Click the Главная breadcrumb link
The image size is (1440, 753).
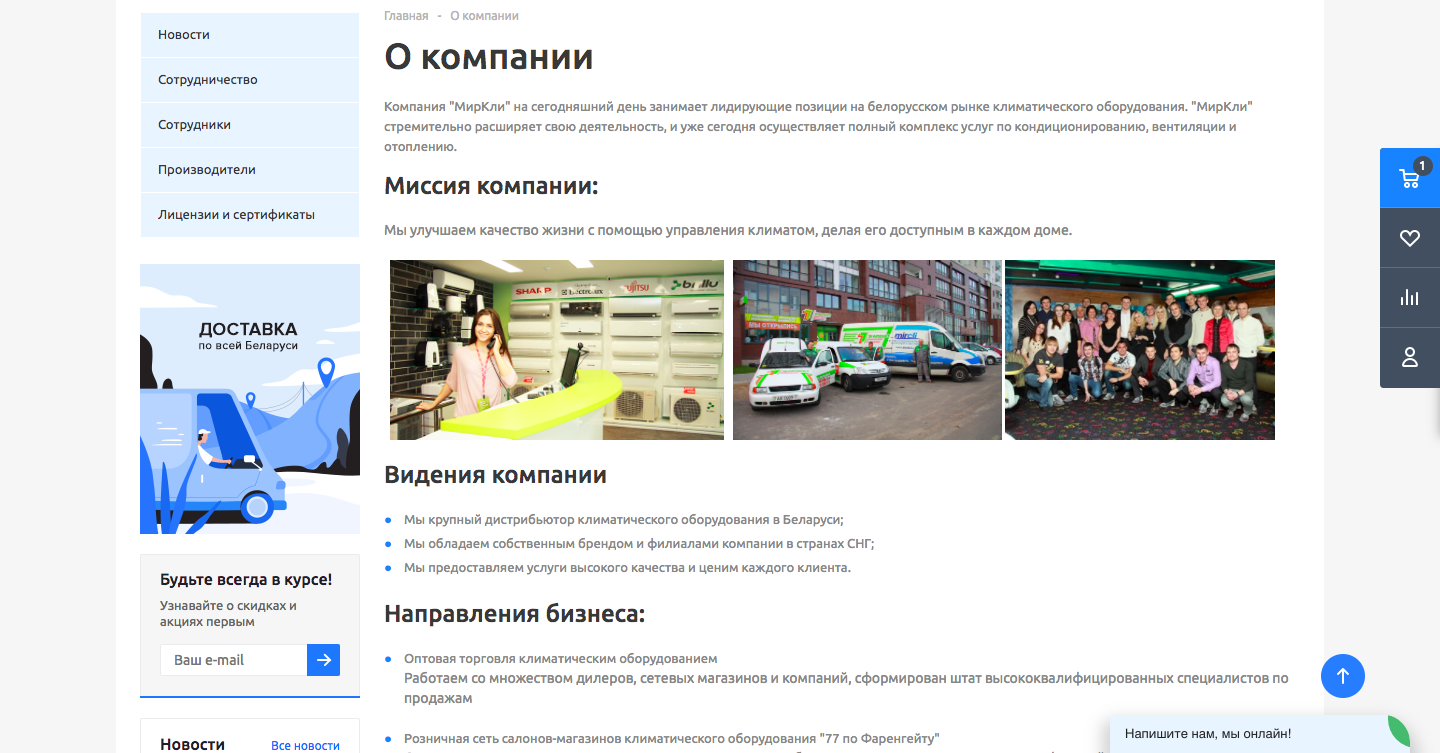406,16
